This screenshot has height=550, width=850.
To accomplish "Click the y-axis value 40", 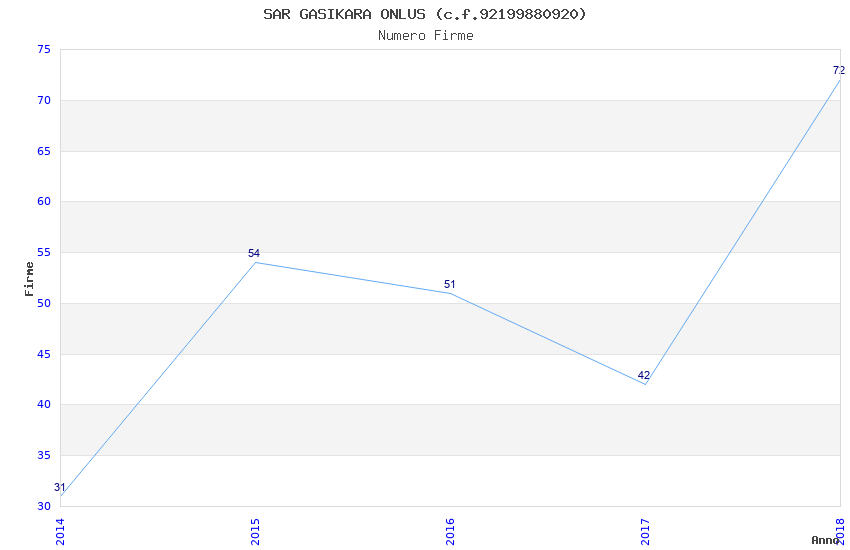I will (44, 405).
